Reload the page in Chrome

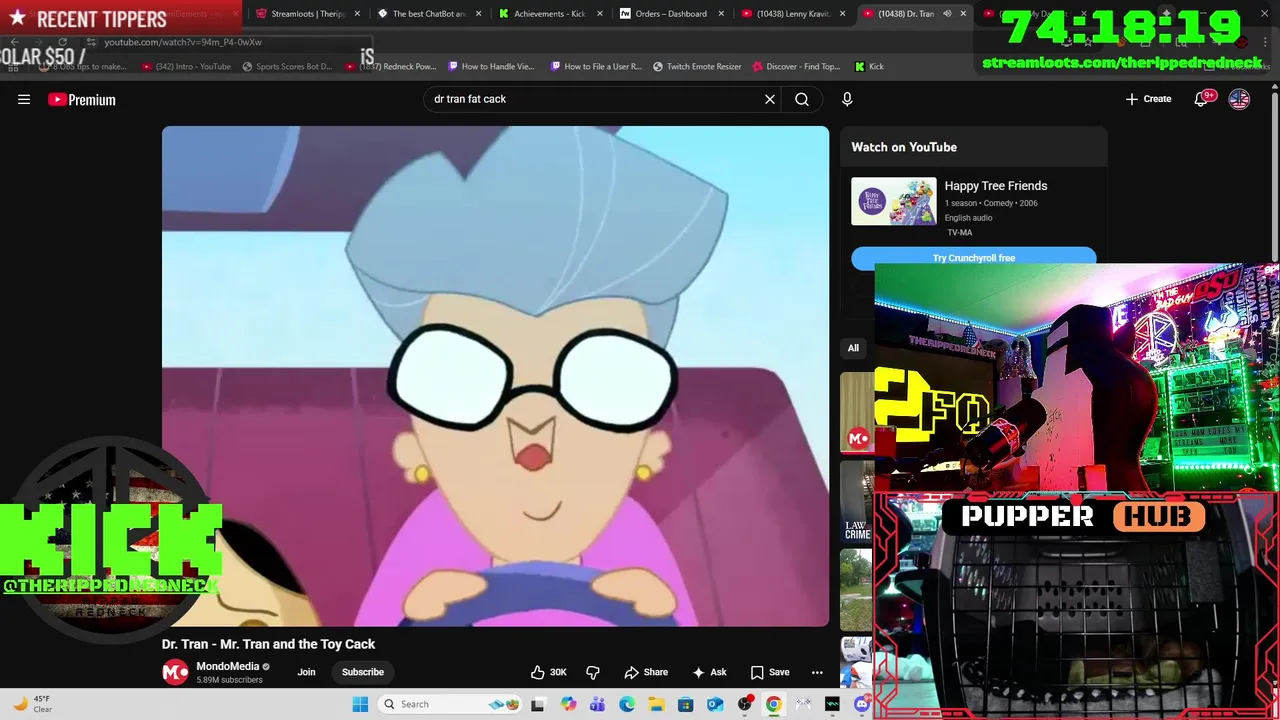click(x=62, y=42)
